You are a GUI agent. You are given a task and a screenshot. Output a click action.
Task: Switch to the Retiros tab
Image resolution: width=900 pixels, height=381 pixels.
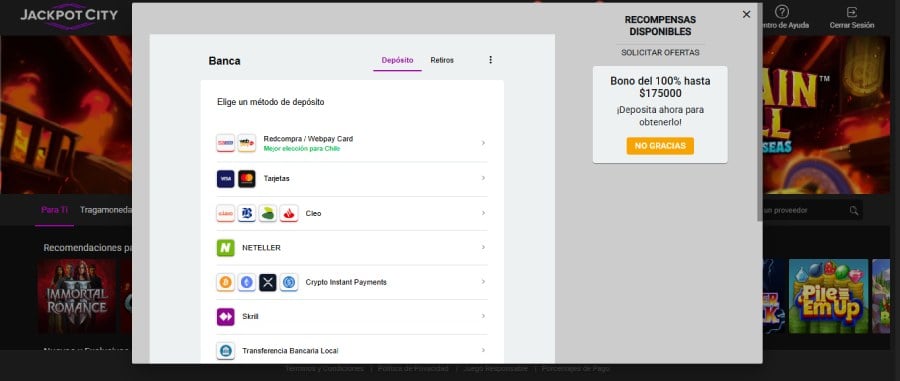point(442,60)
